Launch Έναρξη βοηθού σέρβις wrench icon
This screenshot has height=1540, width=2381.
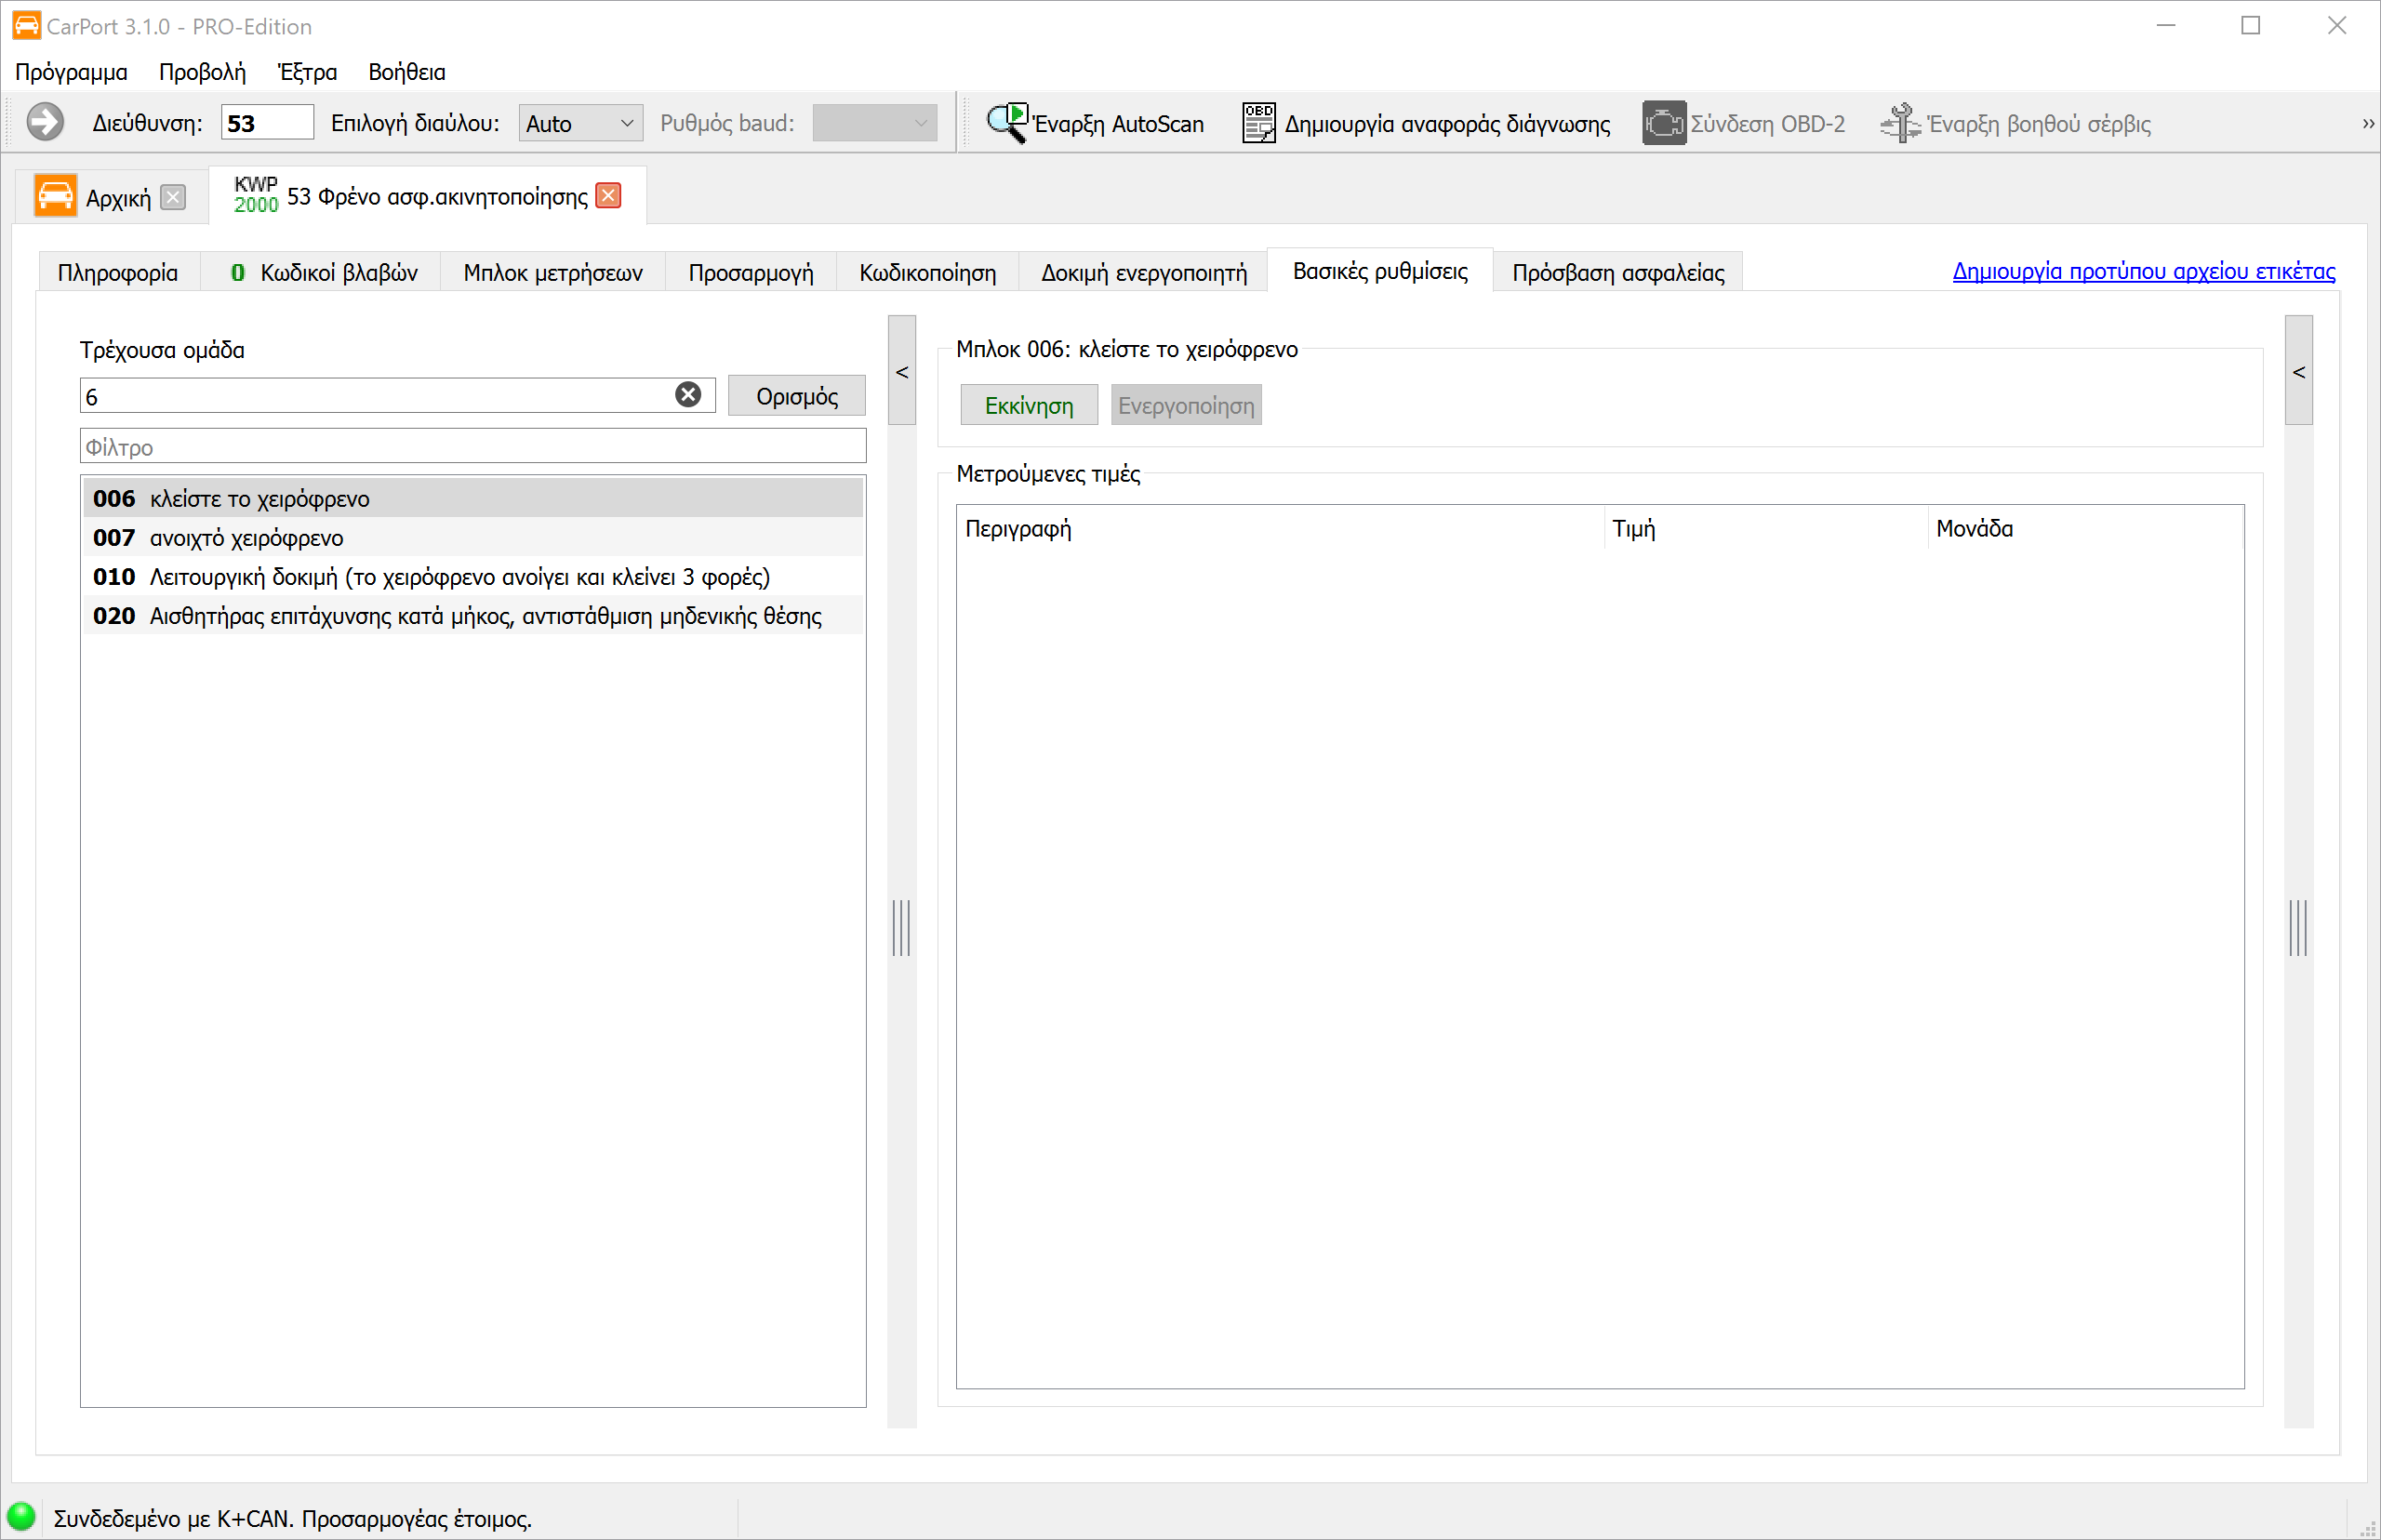click(x=1900, y=123)
